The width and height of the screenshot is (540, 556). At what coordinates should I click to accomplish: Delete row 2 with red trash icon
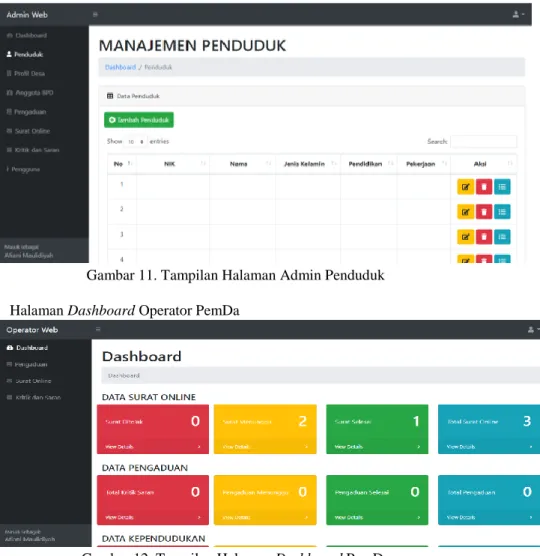point(484,212)
